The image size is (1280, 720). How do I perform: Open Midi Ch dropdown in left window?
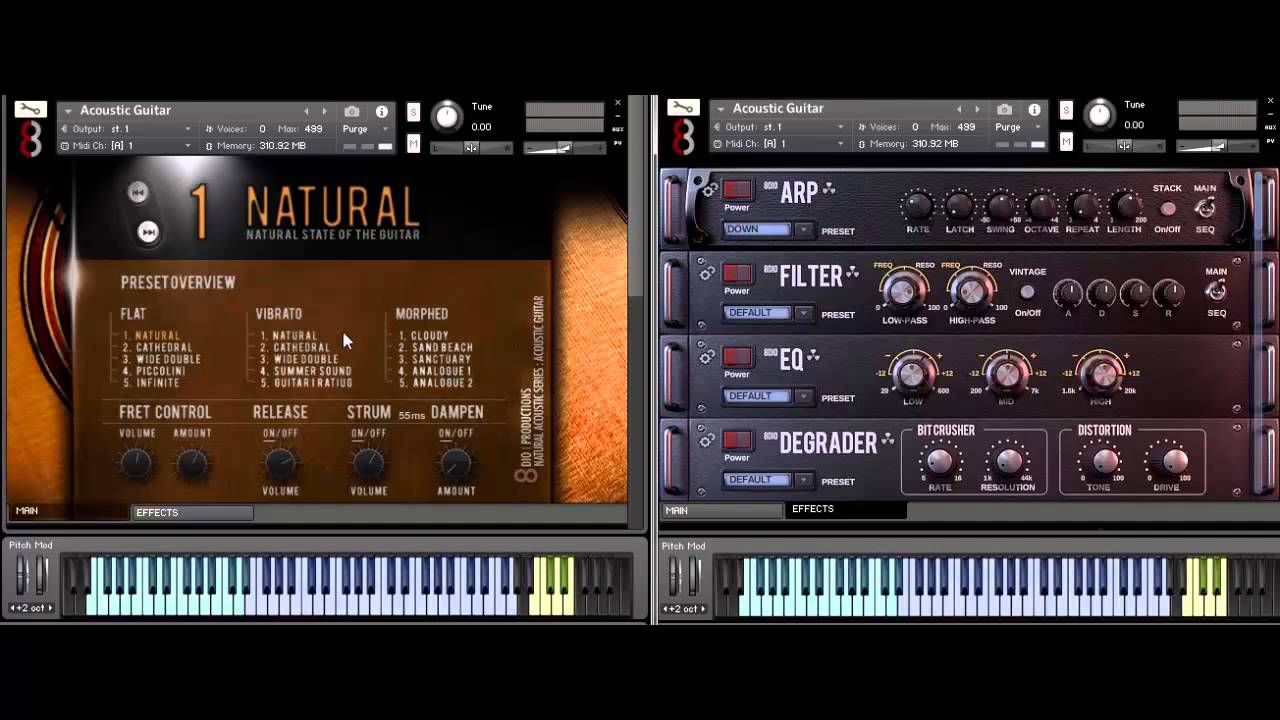126,146
